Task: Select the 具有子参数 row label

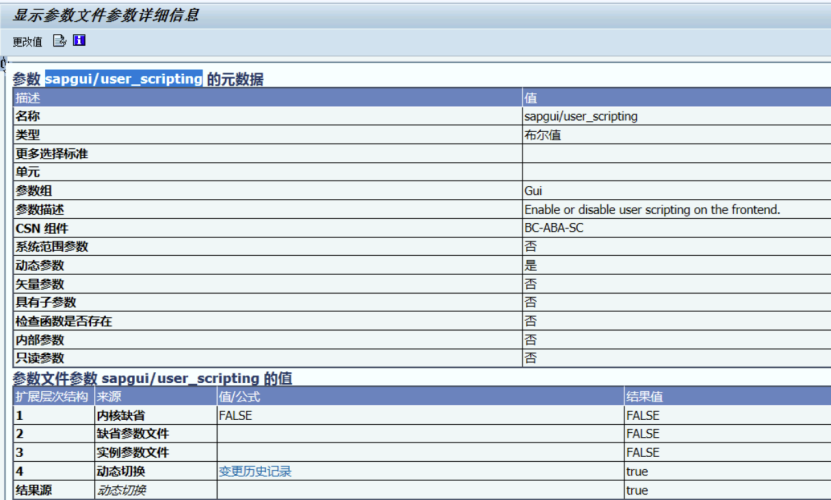Action: tap(46, 302)
